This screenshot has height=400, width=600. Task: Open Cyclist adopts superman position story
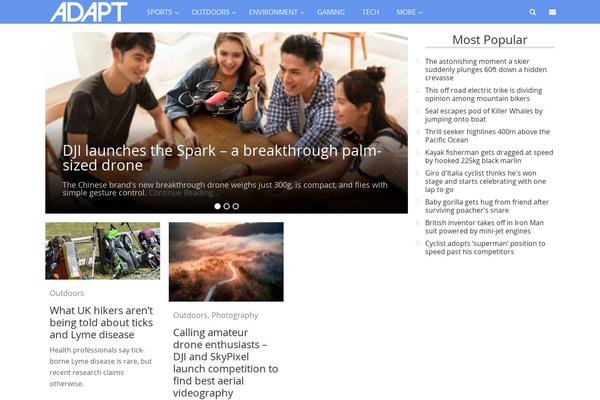pyautogui.click(x=485, y=247)
